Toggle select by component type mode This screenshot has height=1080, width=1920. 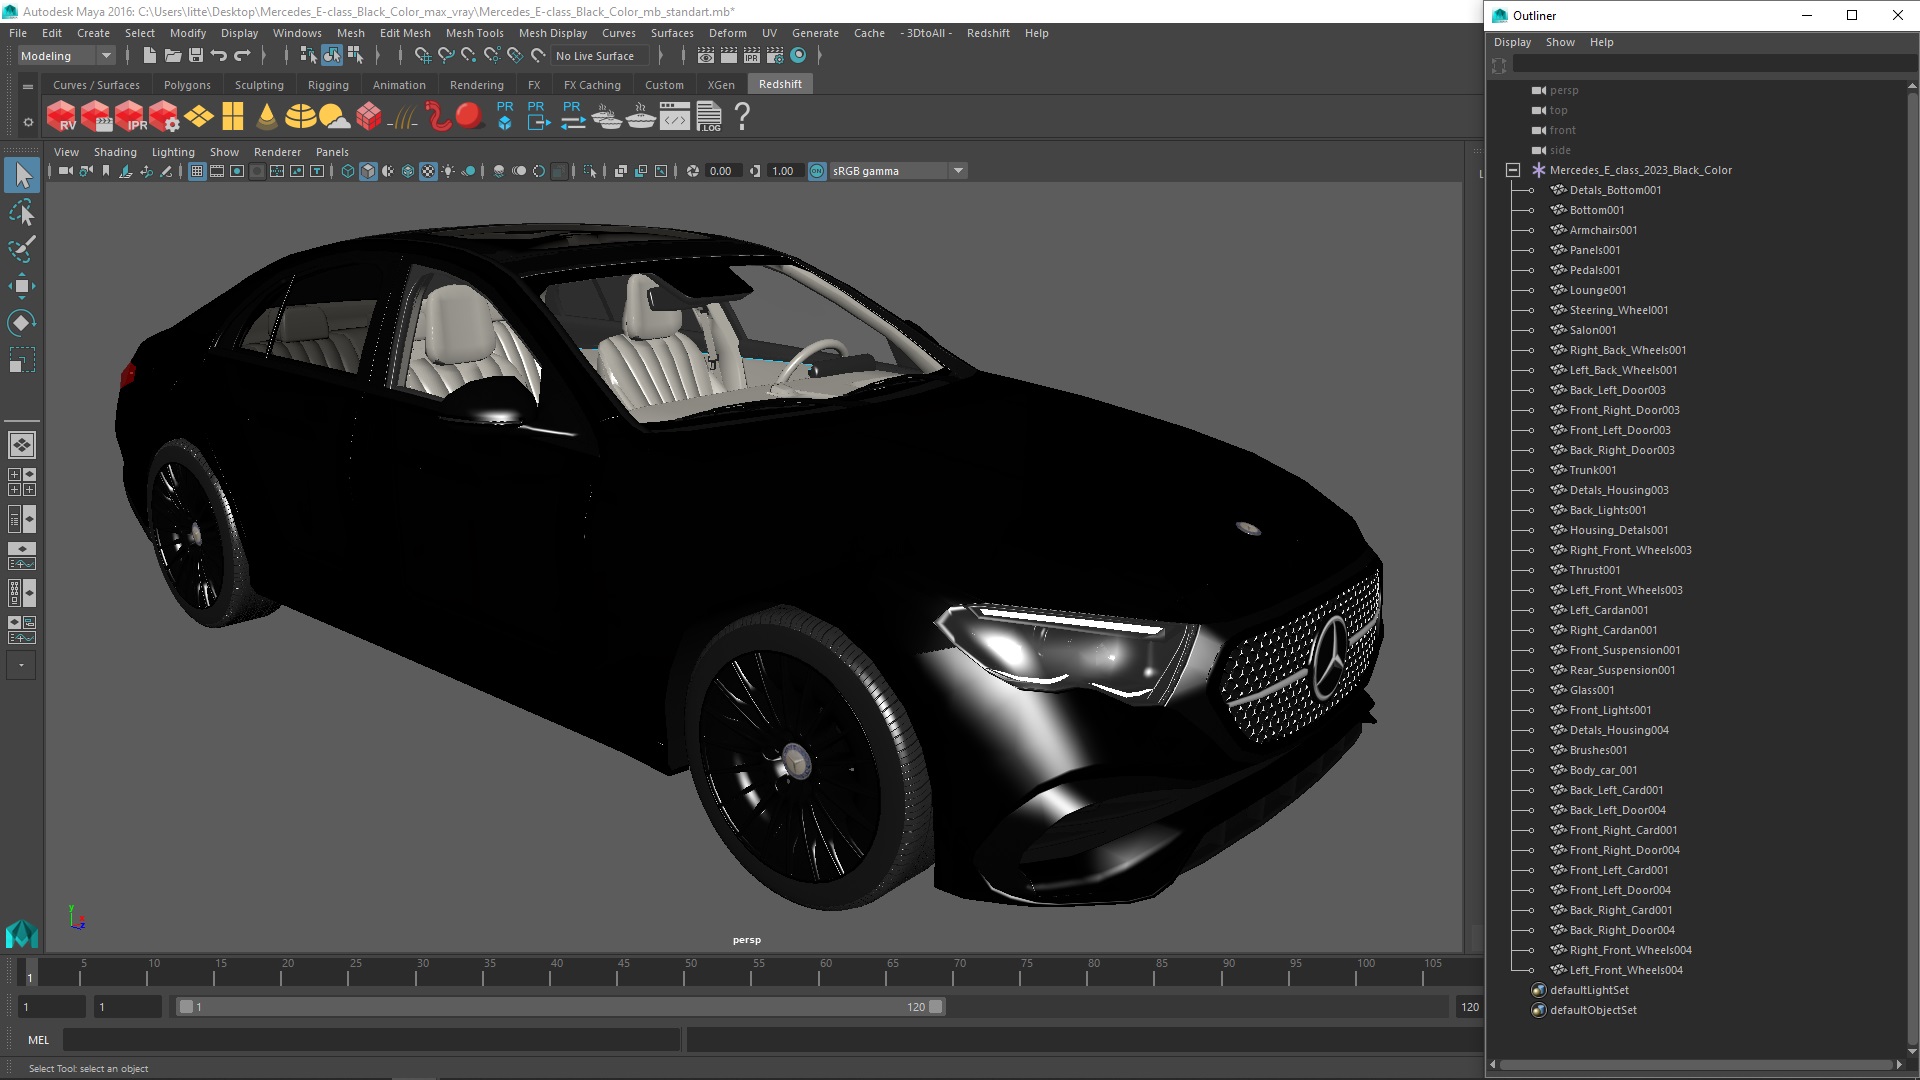pos(355,56)
